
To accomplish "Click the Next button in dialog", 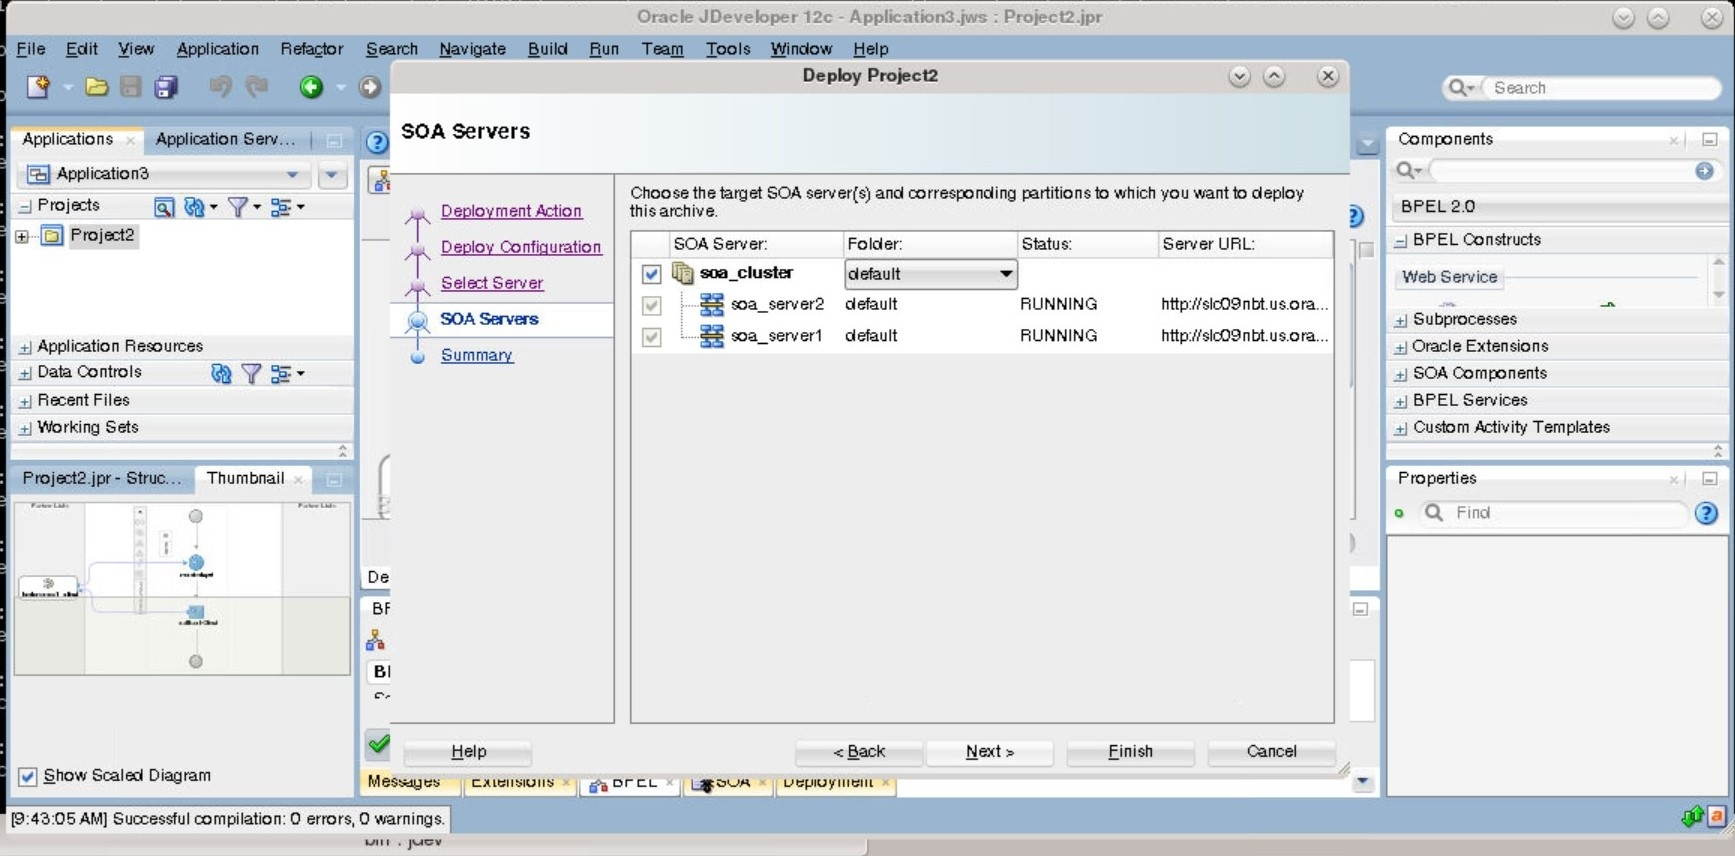I will [990, 752].
